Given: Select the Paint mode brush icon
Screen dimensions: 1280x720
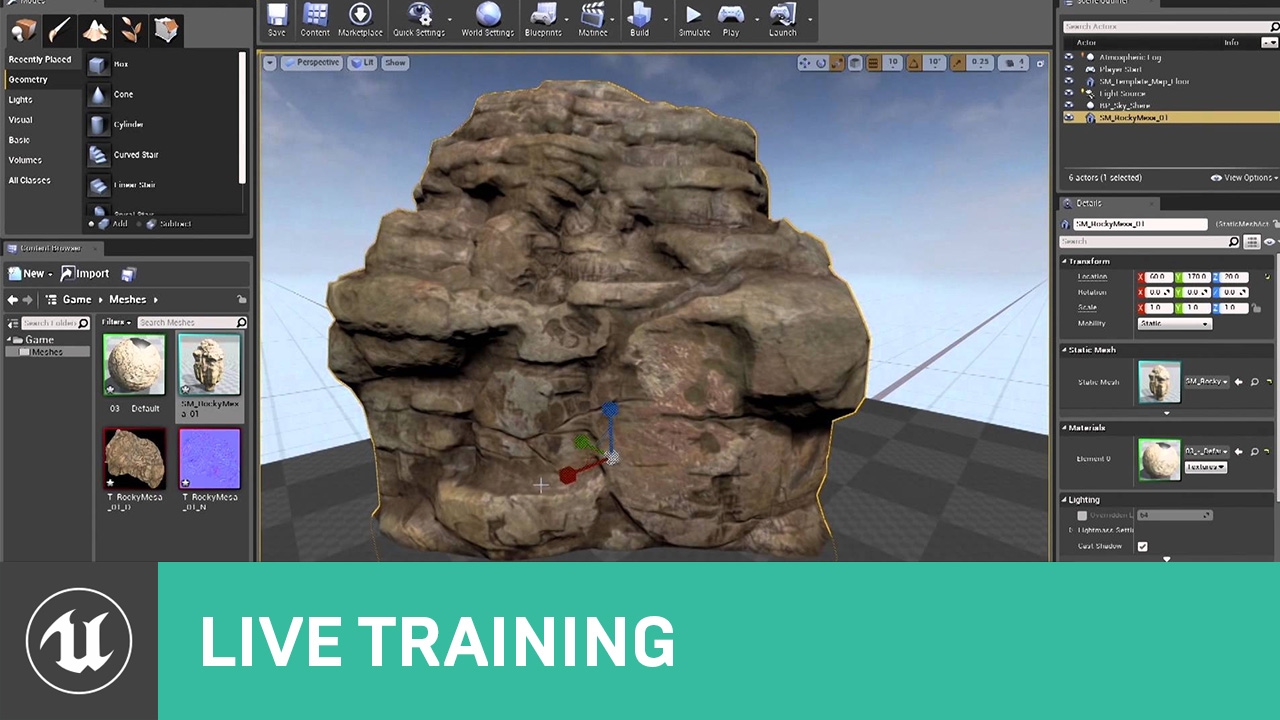Looking at the screenshot, I should point(60,30).
